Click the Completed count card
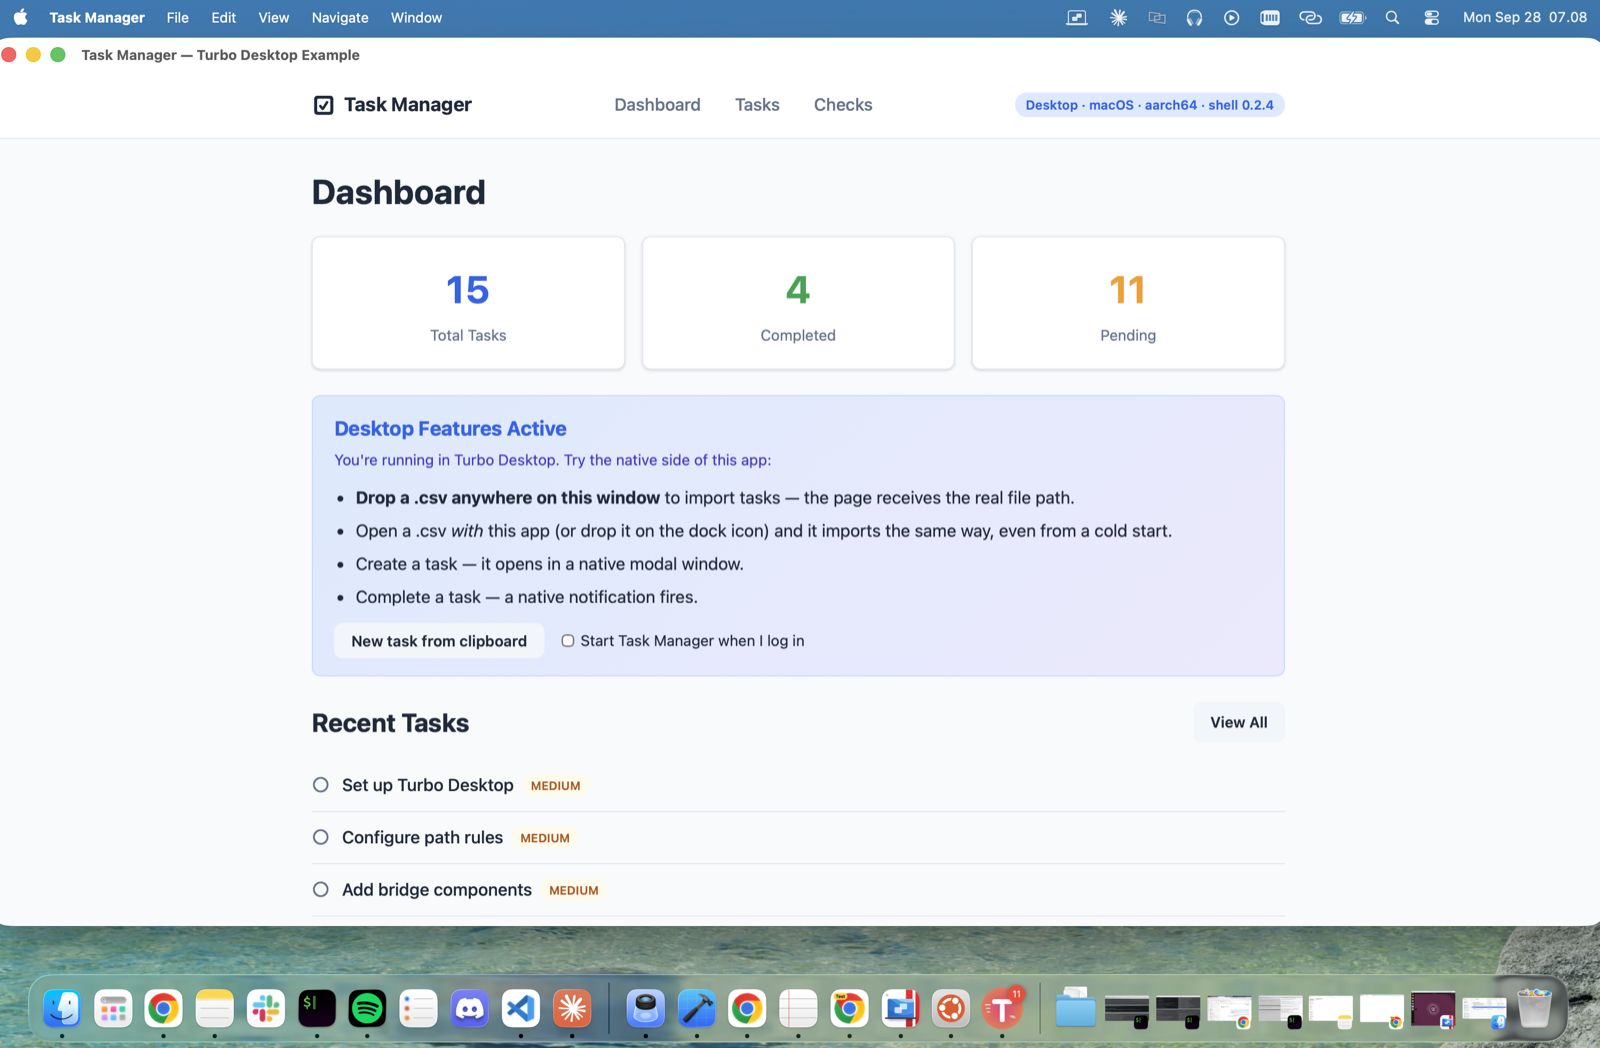The height and width of the screenshot is (1048, 1600). click(798, 303)
